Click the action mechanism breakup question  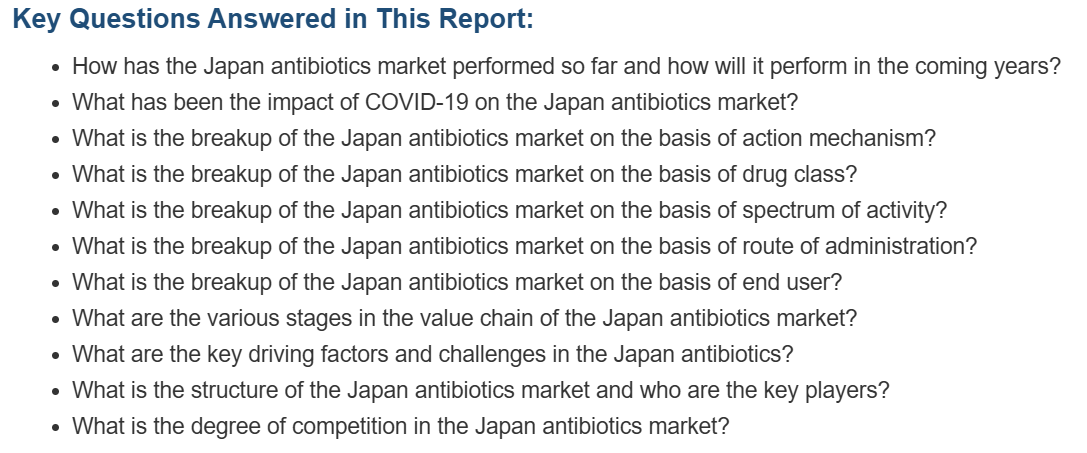[x=504, y=138]
